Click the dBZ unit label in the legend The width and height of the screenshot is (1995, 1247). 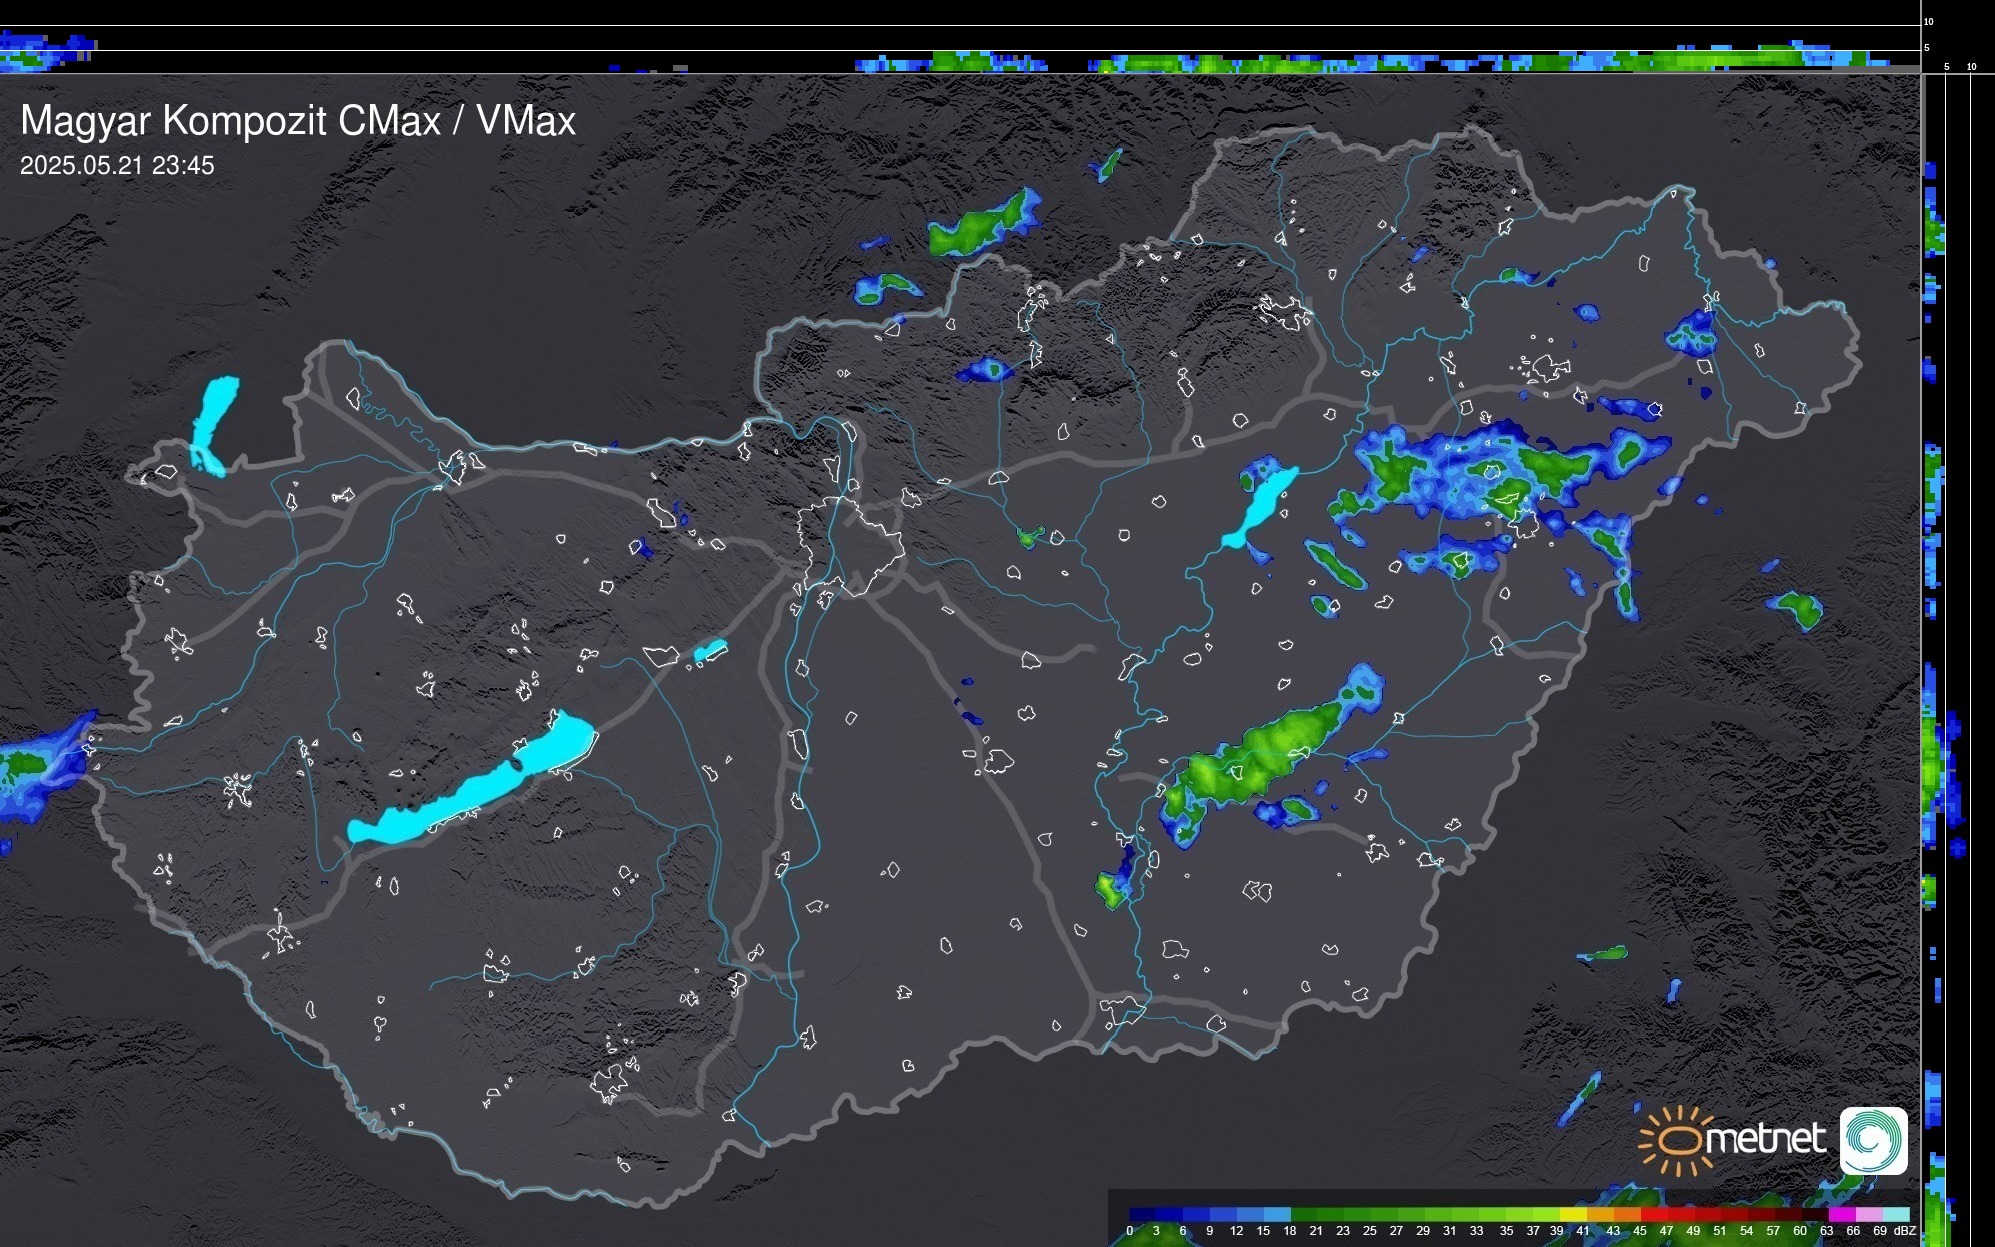pos(1904,1231)
